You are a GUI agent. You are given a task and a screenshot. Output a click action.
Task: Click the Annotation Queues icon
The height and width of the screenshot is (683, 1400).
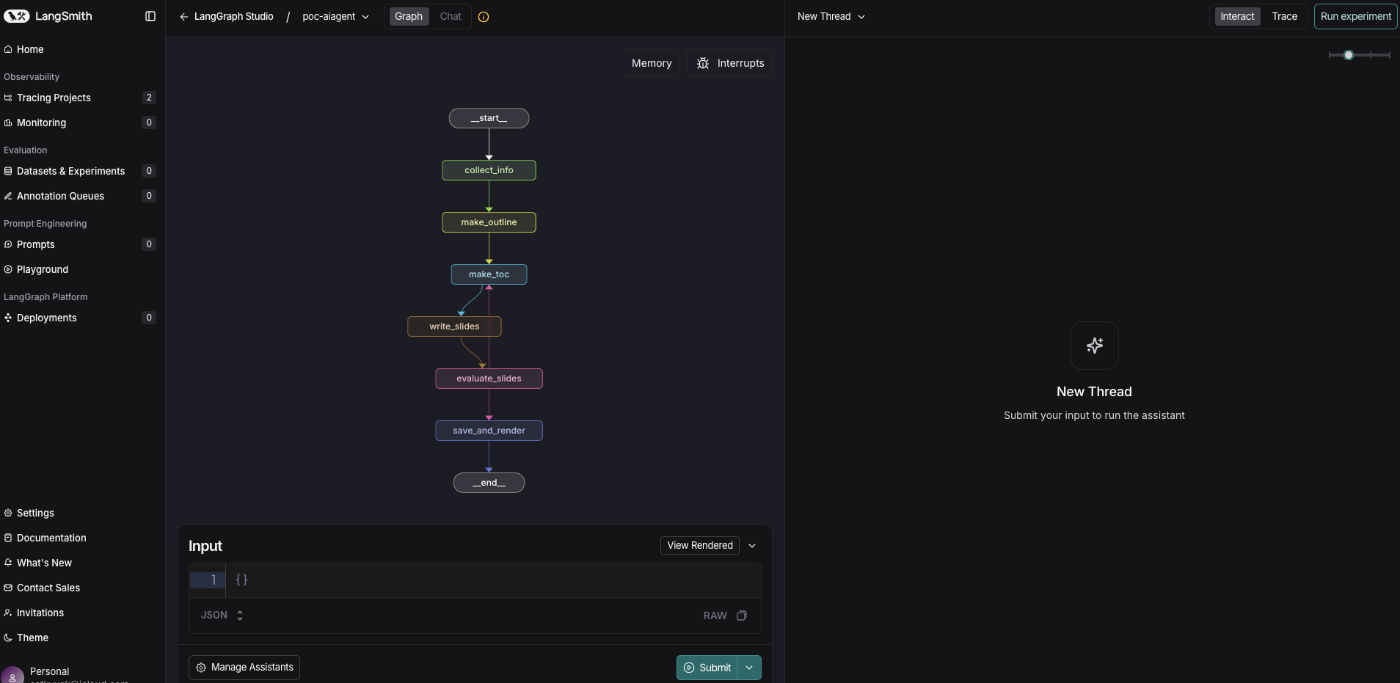pos(8,196)
